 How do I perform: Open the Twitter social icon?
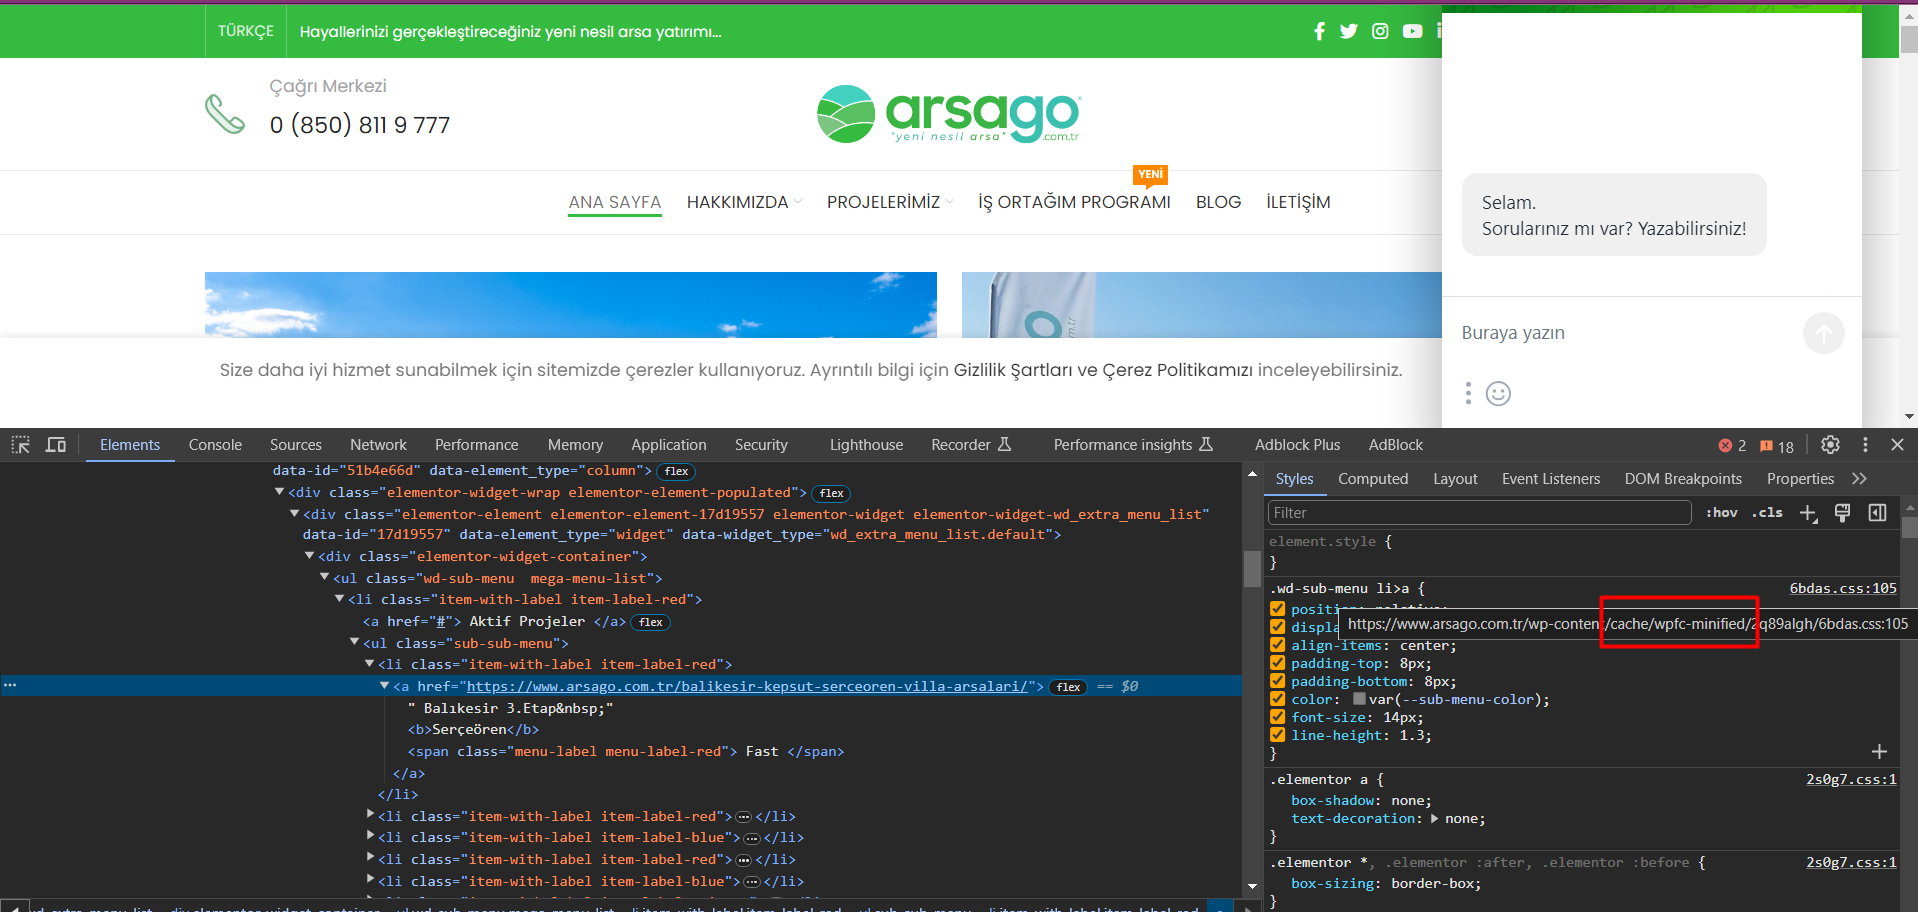(x=1349, y=31)
